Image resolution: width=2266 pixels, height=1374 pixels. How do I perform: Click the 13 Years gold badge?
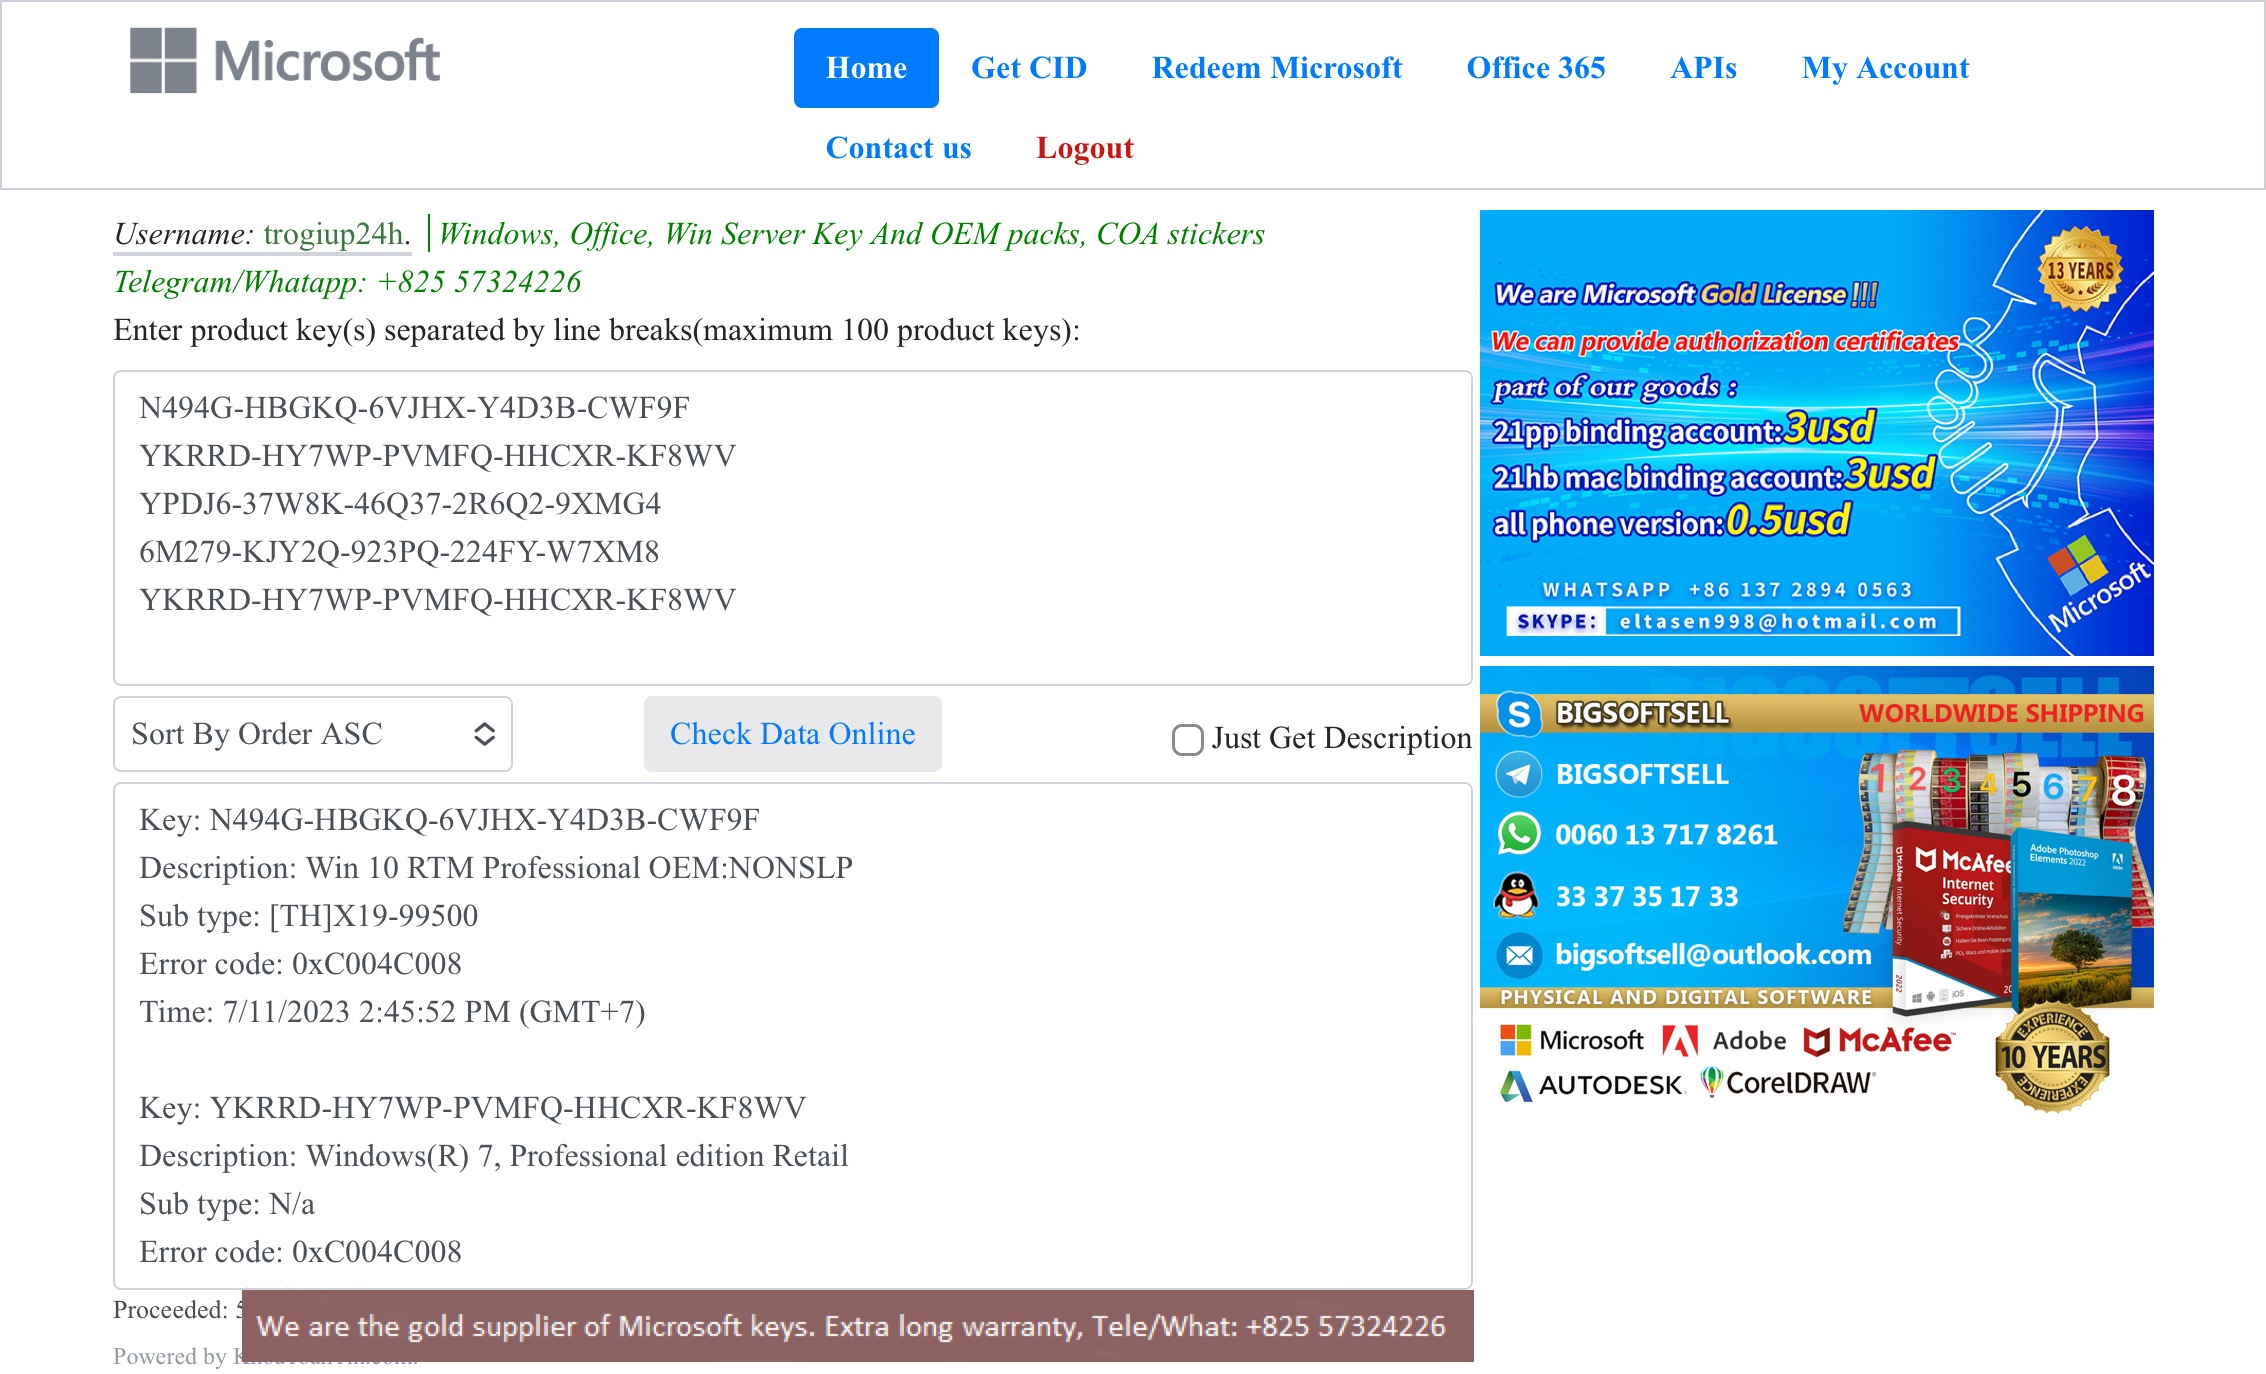[x=2080, y=270]
